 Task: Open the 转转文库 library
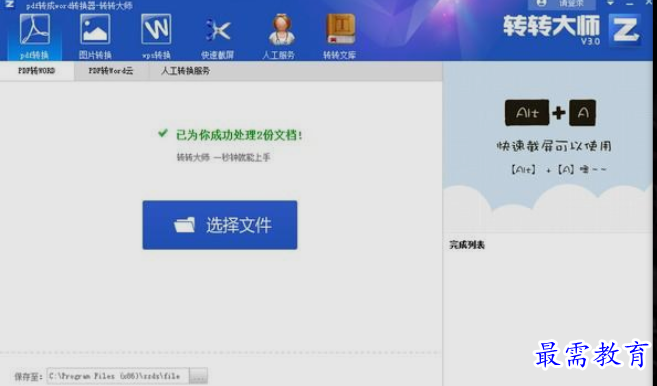tap(339, 36)
